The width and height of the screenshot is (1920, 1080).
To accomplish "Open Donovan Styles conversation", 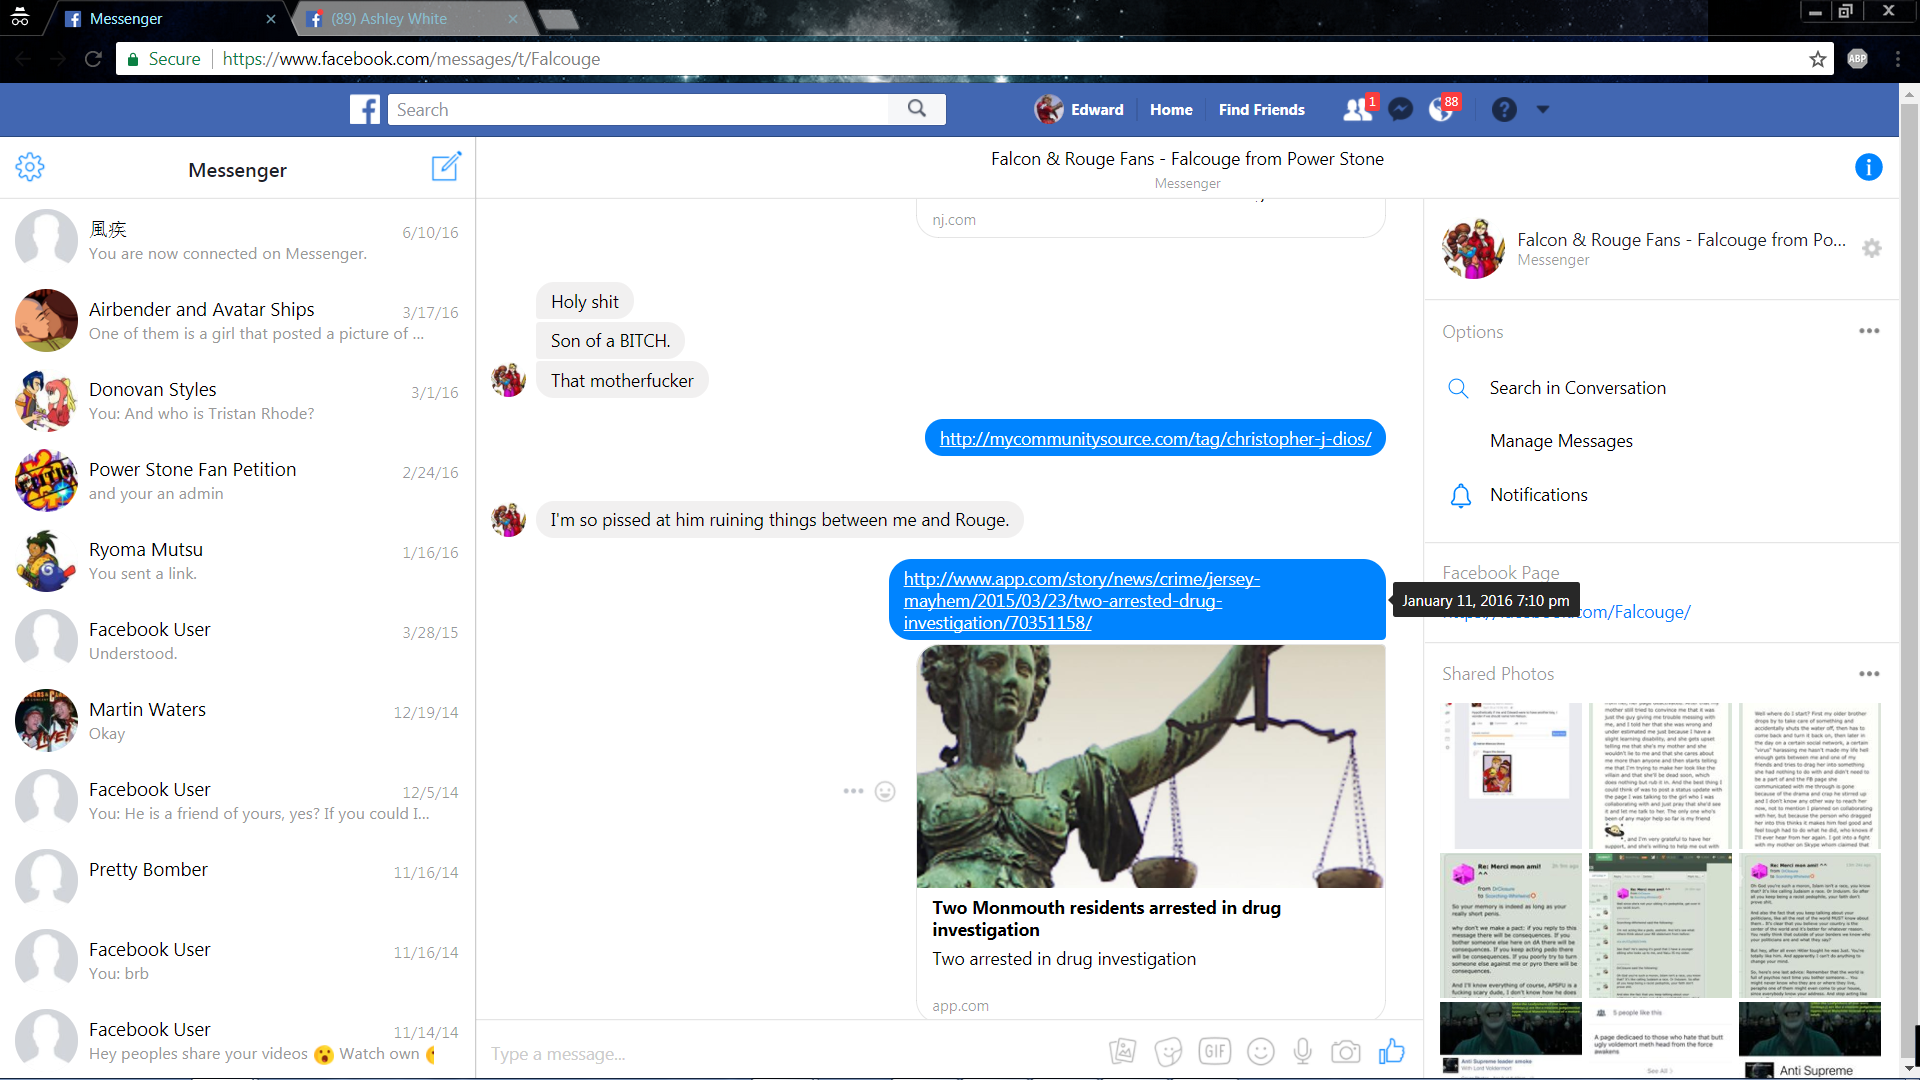I will coord(237,400).
